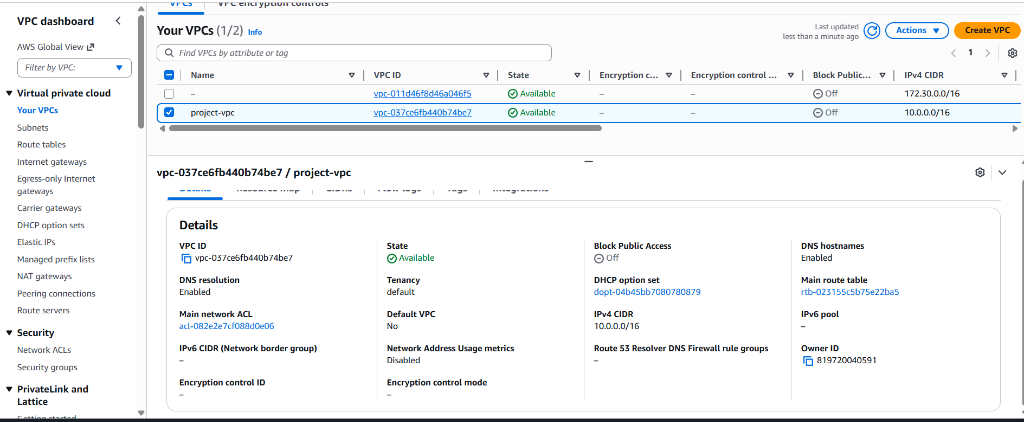Focus the Find VPCs search field
Screen dimensions: 1024x422
coord(354,53)
